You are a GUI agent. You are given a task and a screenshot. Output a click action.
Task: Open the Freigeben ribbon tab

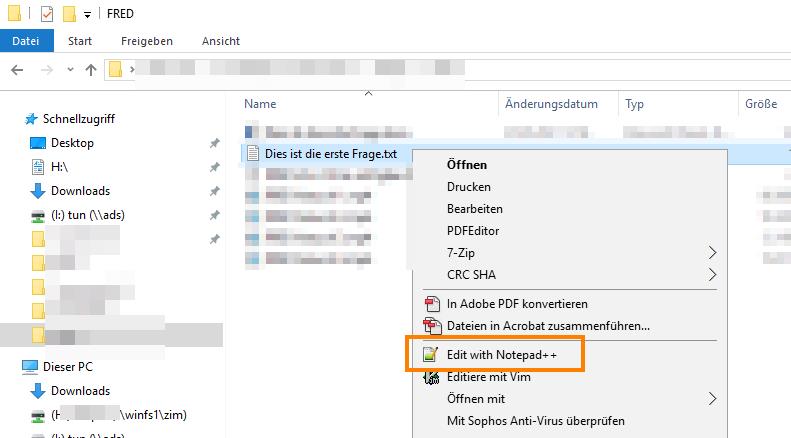[x=147, y=41]
